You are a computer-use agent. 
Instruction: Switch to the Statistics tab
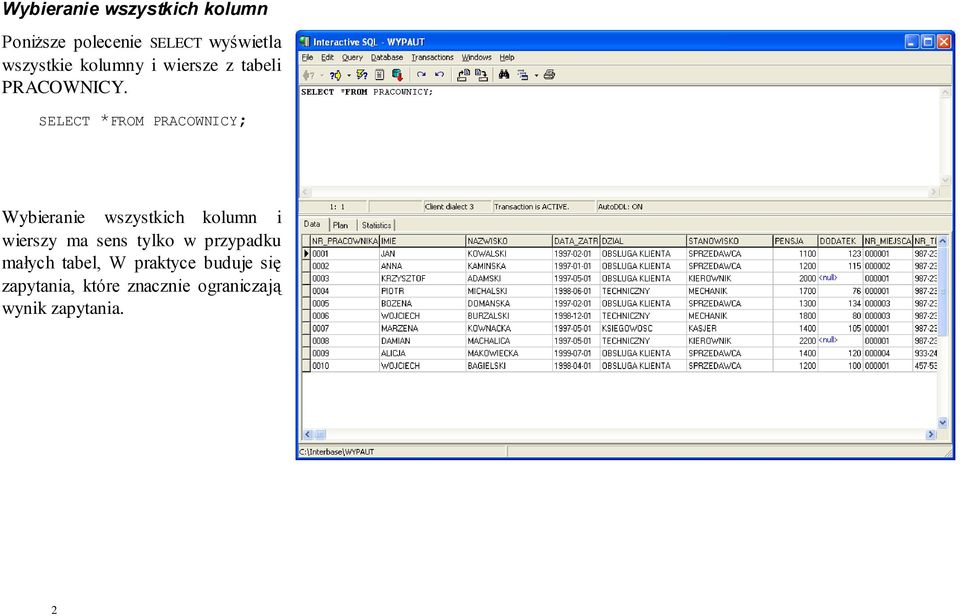click(376, 225)
